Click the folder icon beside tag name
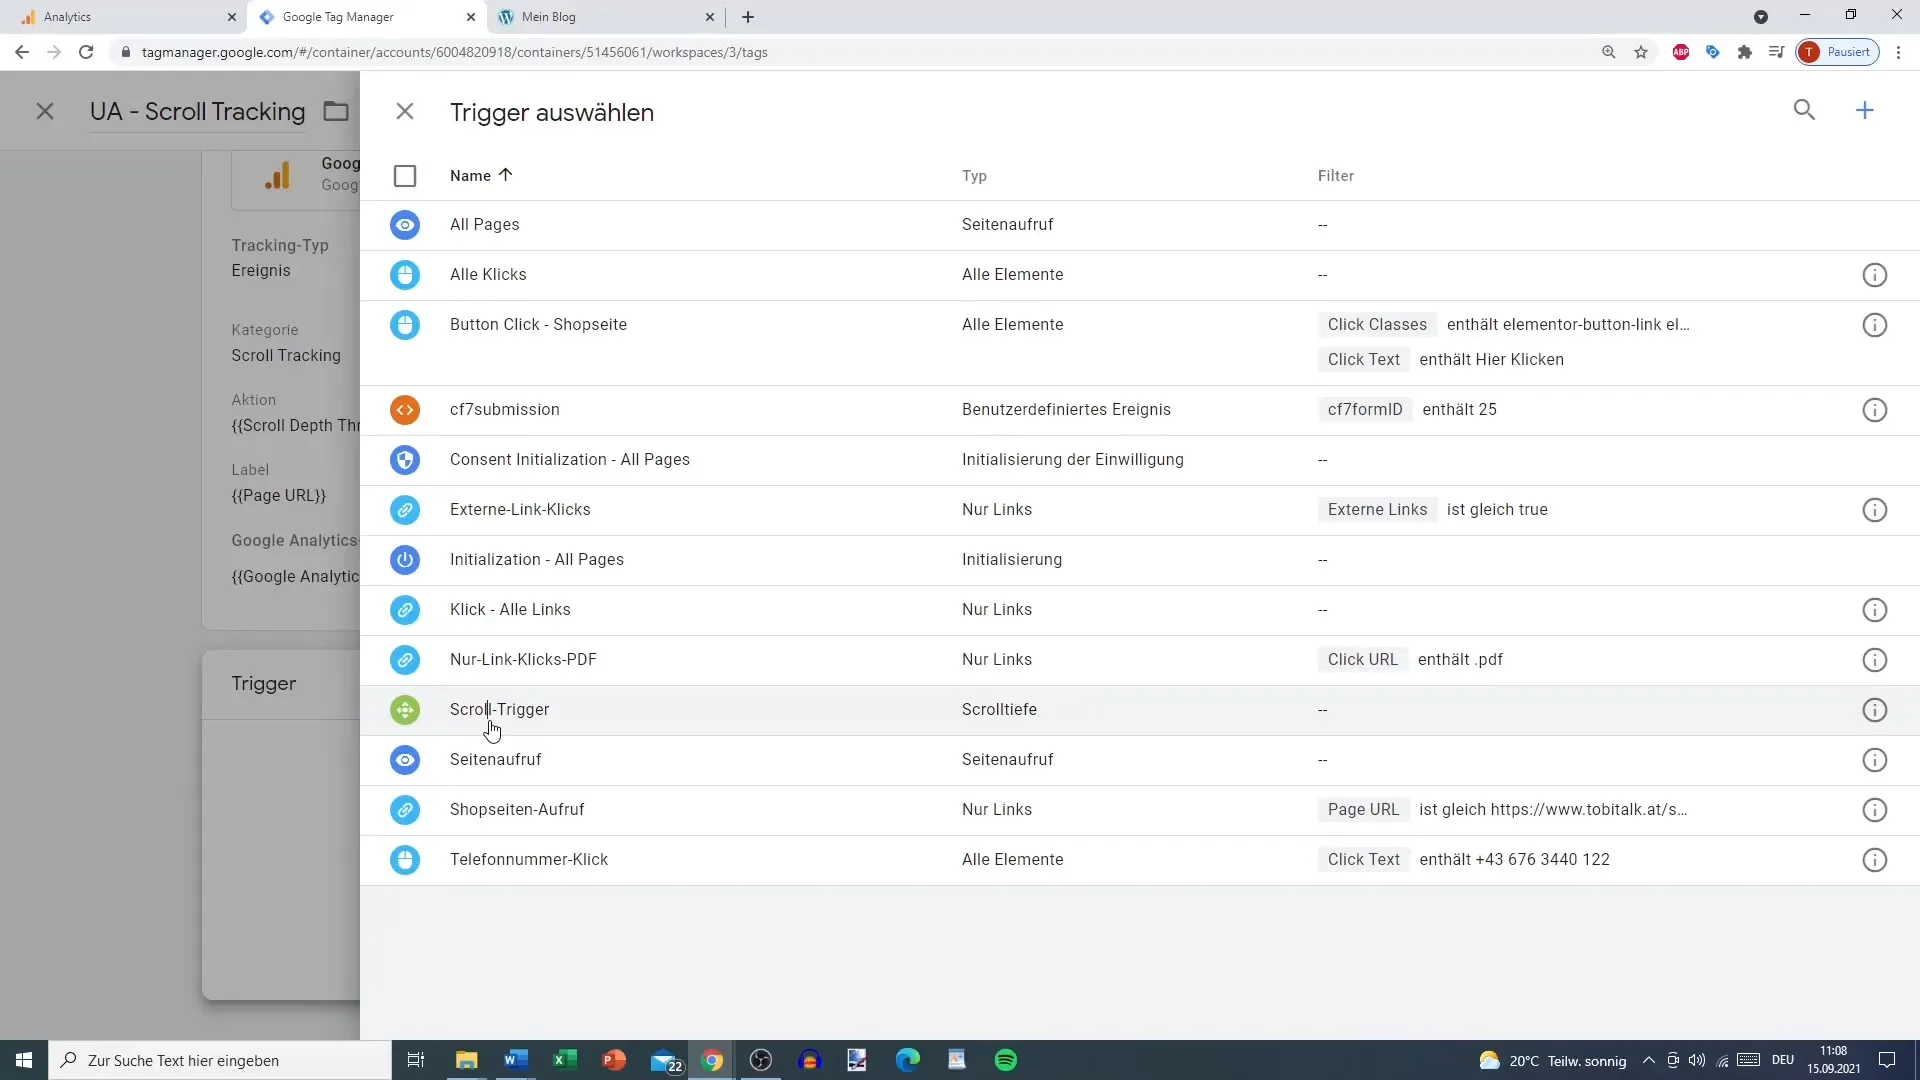The height and width of the screenshot is (1080, 1920). [x=336, y=111]
